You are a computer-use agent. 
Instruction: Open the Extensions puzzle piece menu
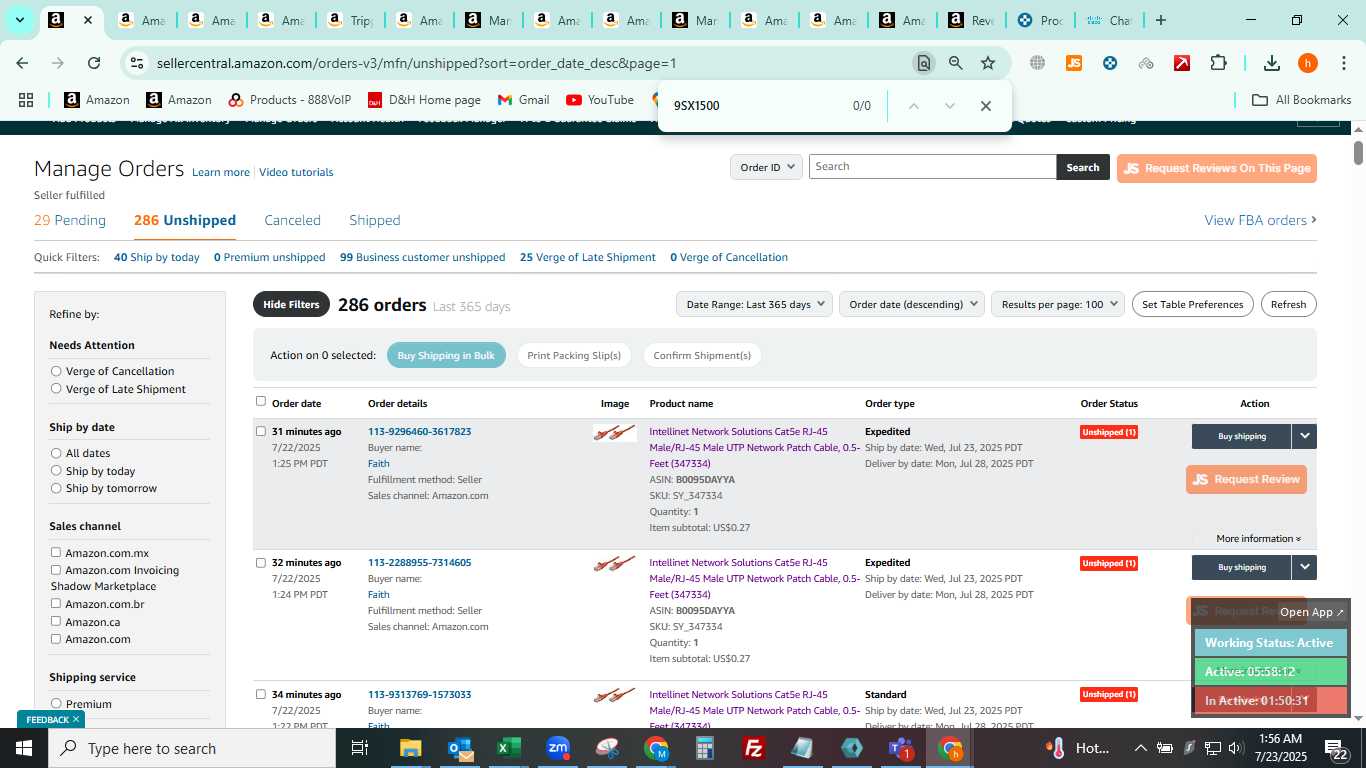1218,63
